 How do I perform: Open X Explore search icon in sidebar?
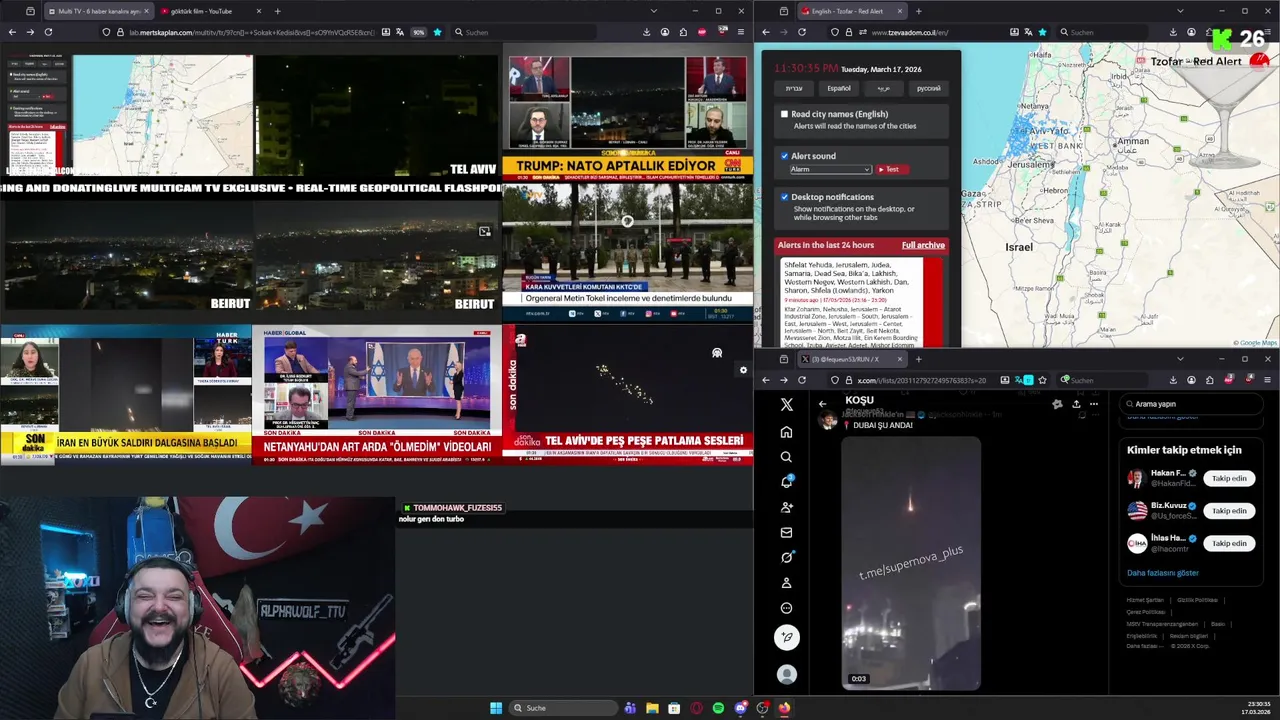click(786, 457)
